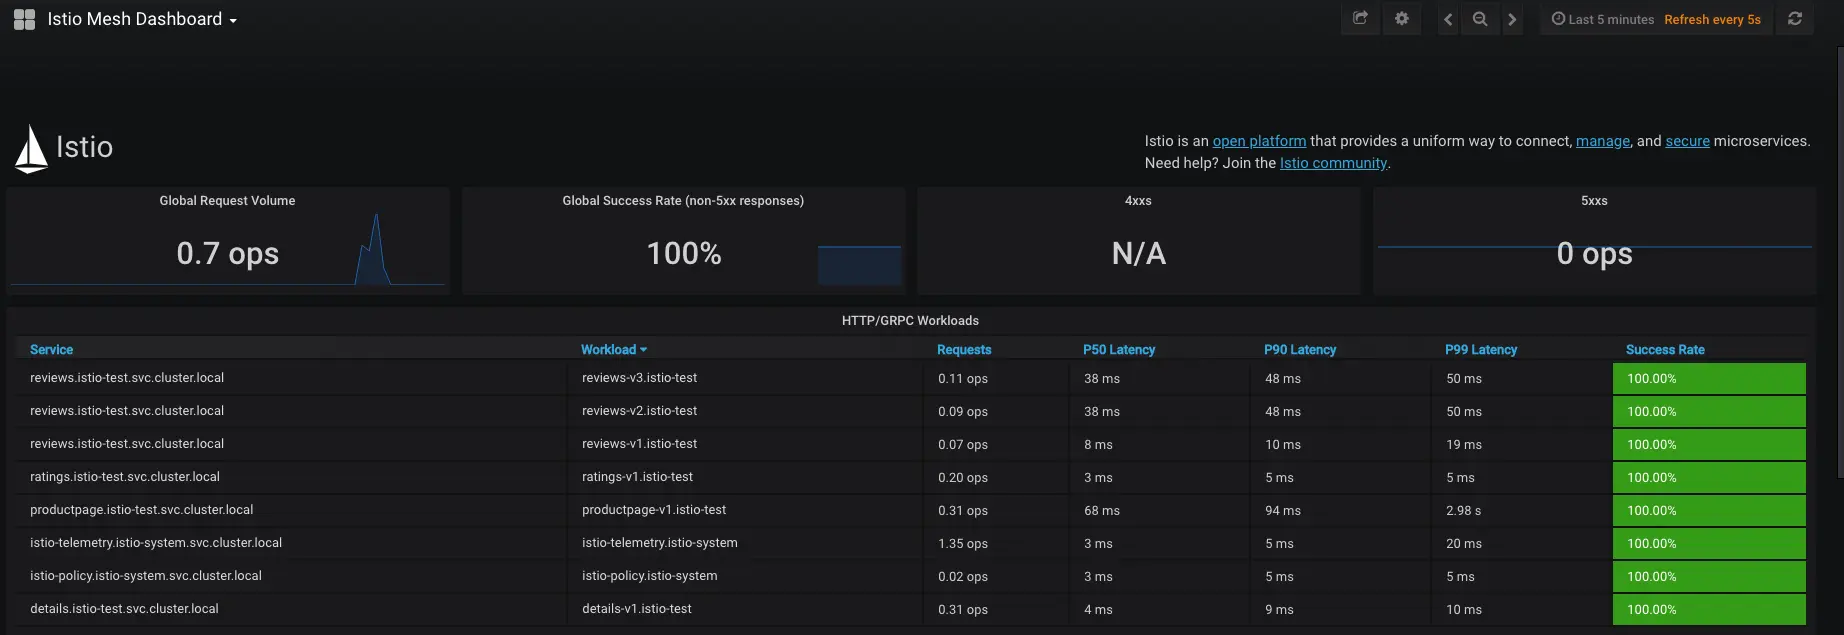
Task: Open the Istio Mesh Dashboard dropdown
Action: [142, 19]
